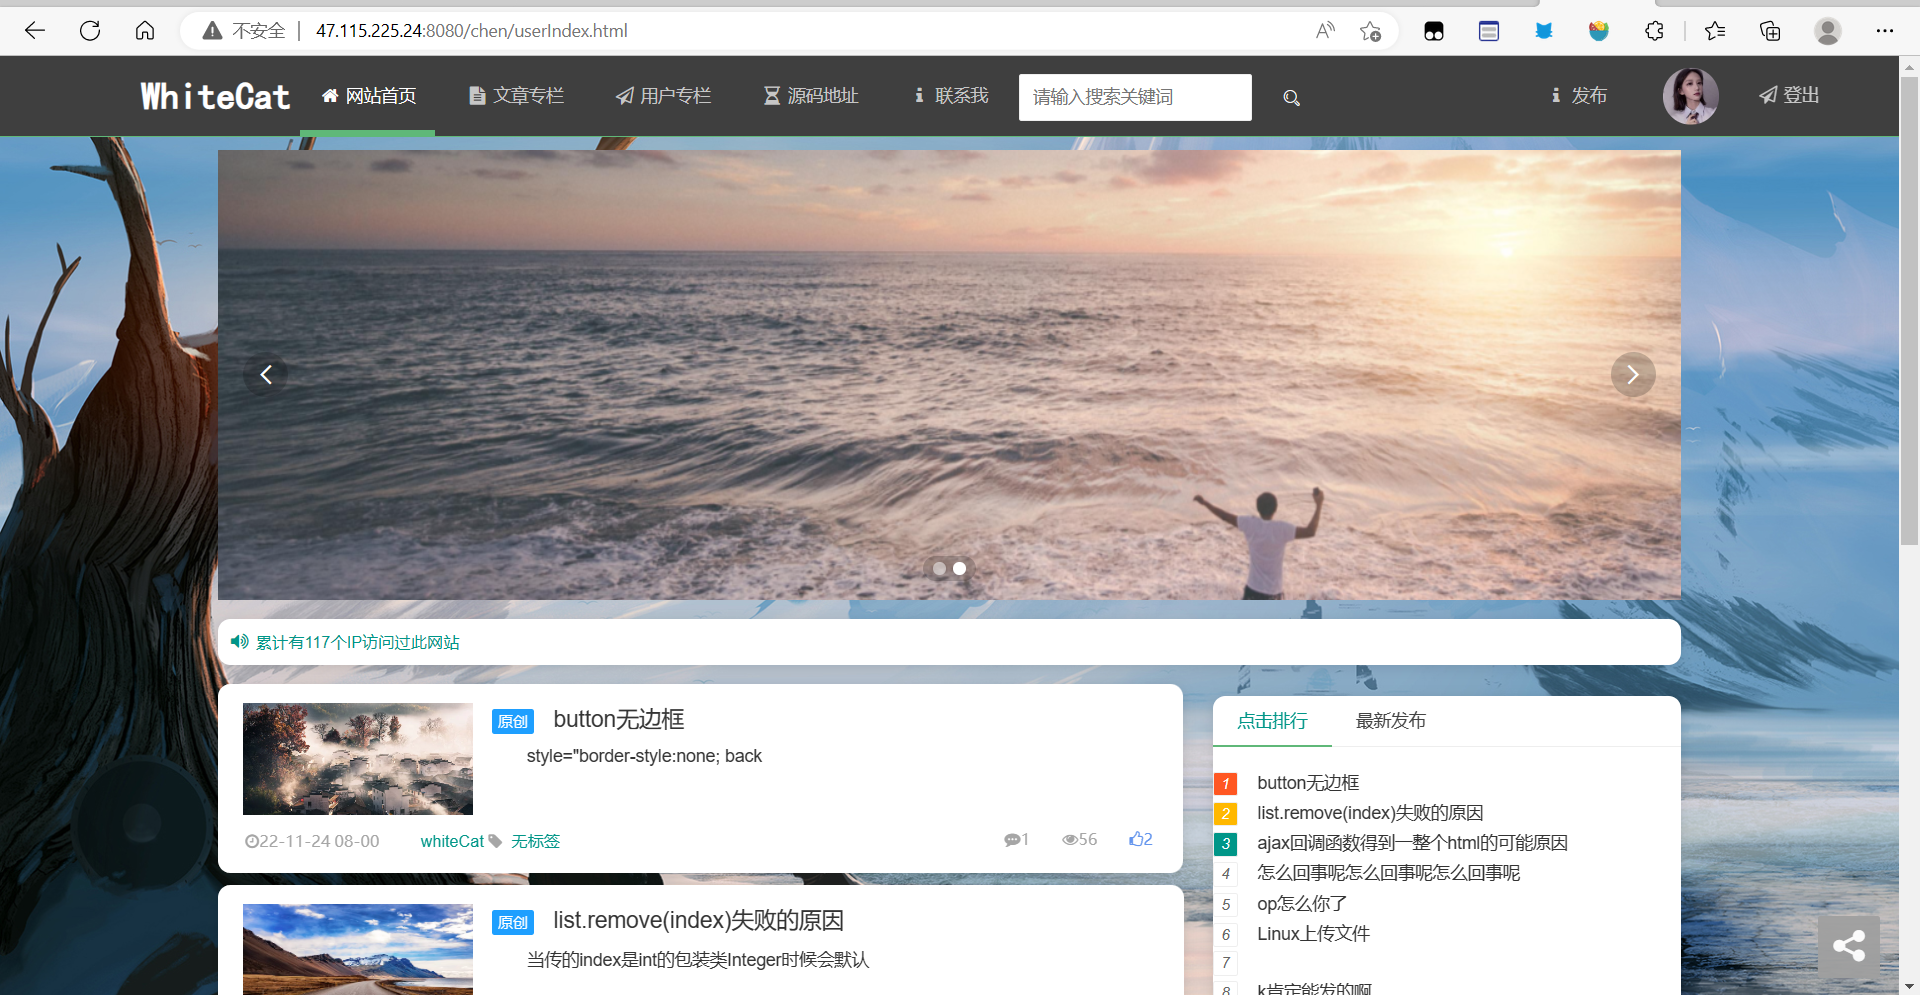Show previous carousel slide
This screenshot has height=995, width=1920.
click(266, 375)
